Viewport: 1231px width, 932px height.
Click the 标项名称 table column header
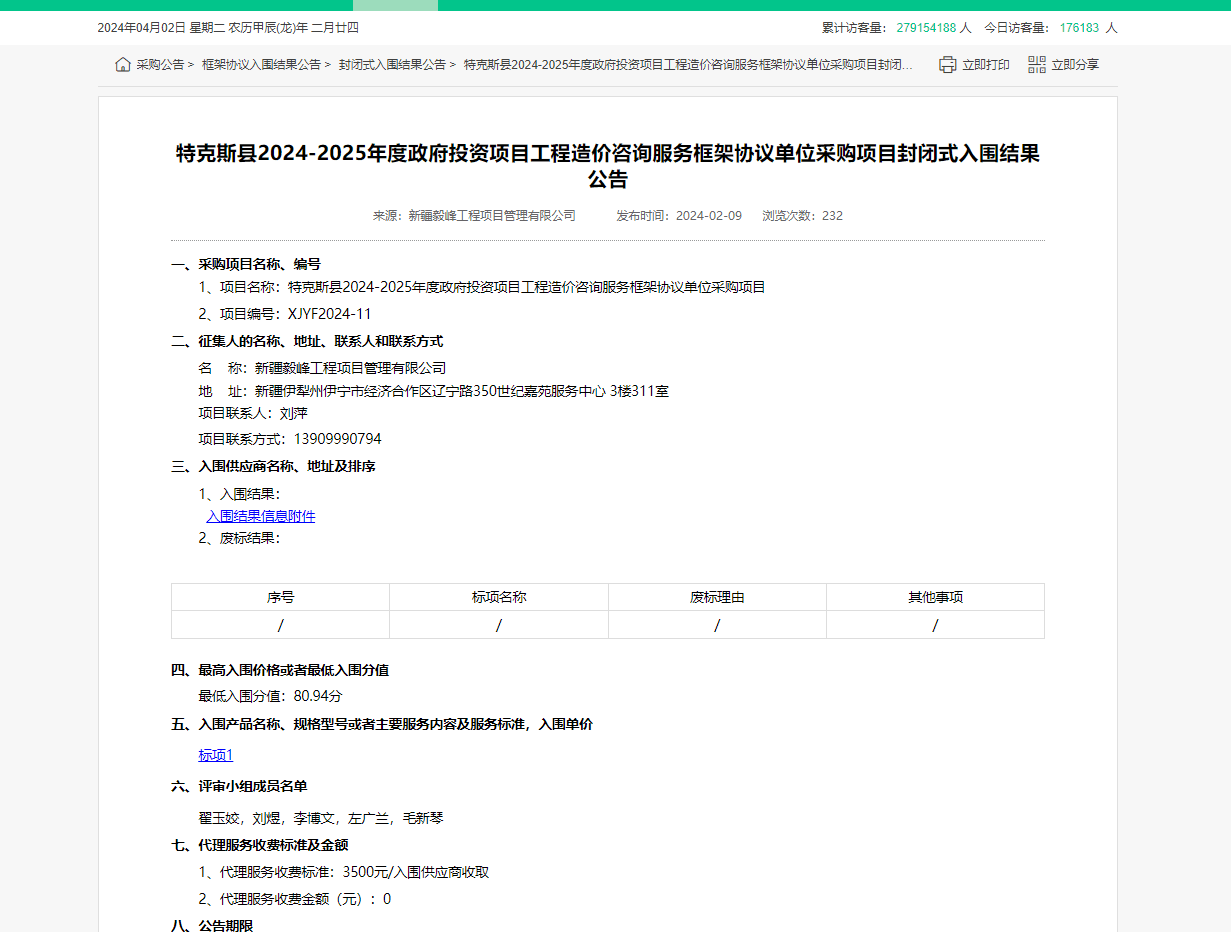point(499,597)
